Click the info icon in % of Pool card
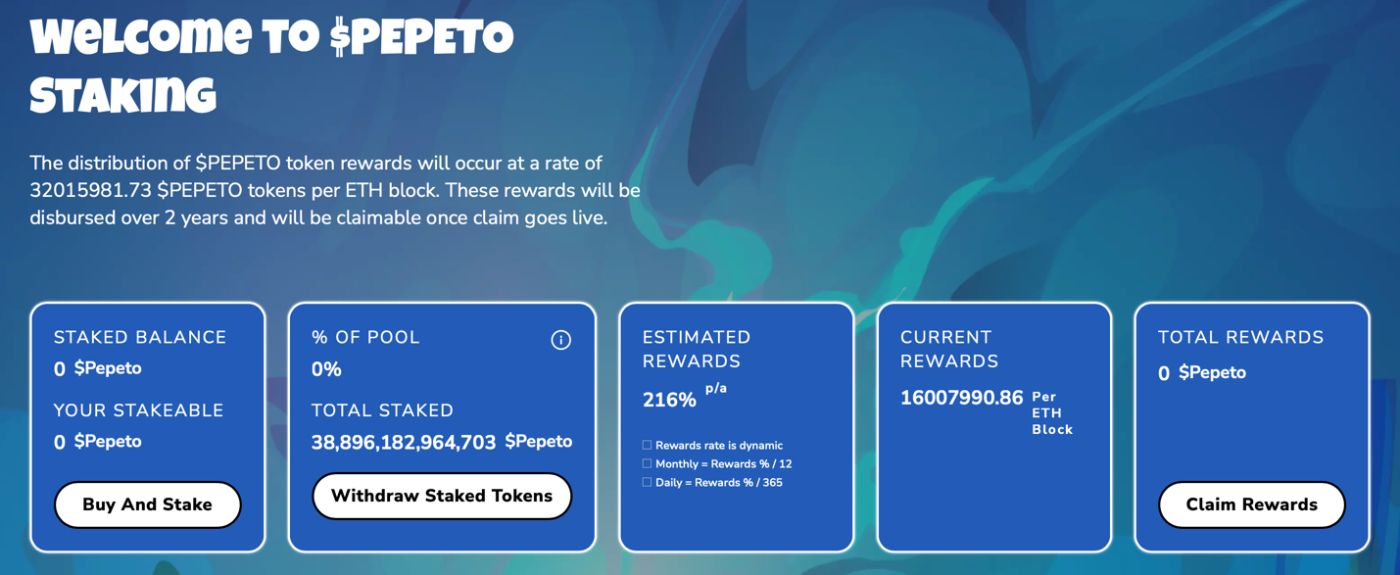Viewport: 1400px width, 575px height. 561,340
